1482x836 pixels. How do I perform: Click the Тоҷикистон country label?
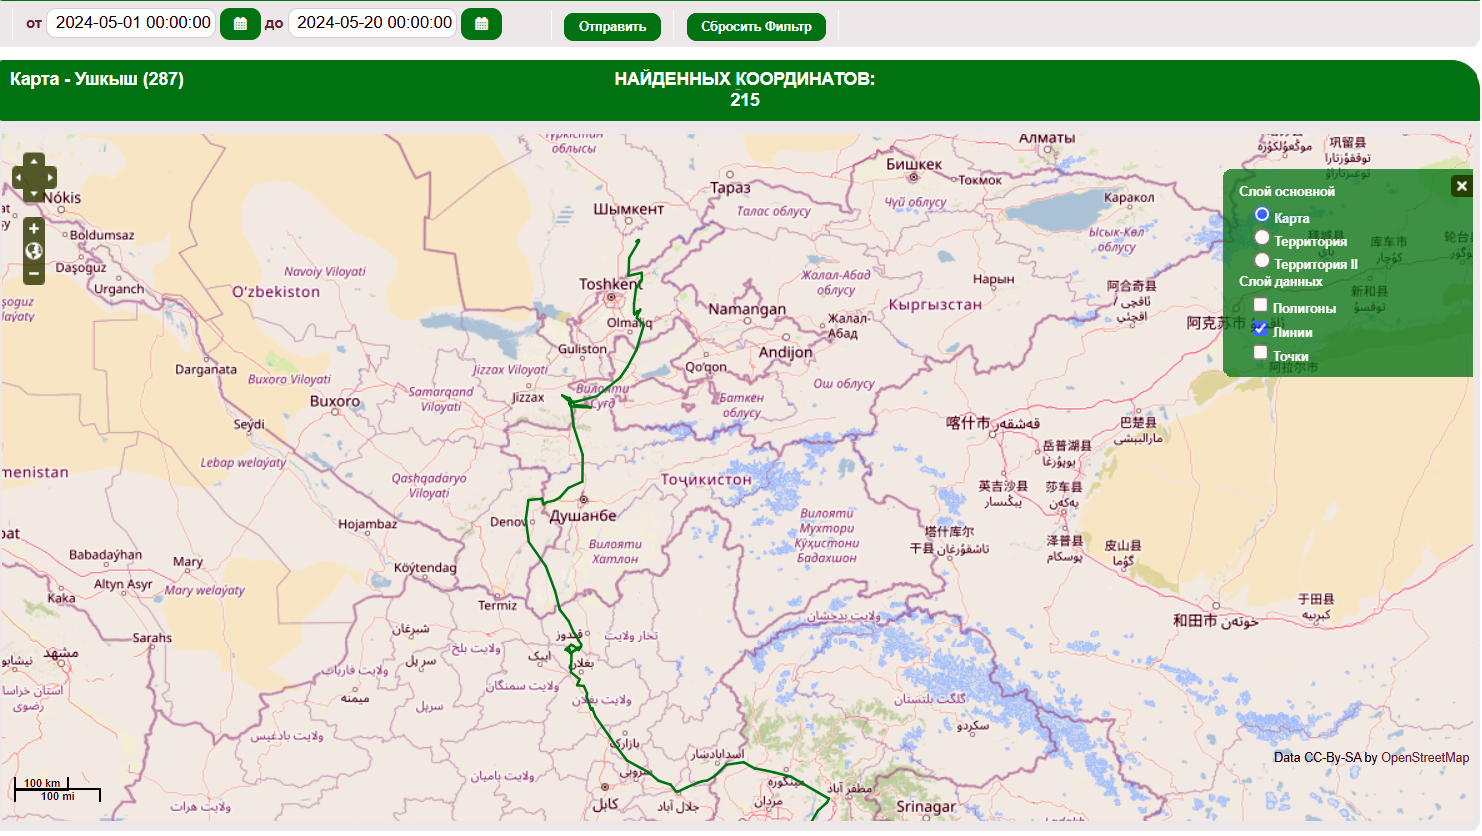point(706,480)
